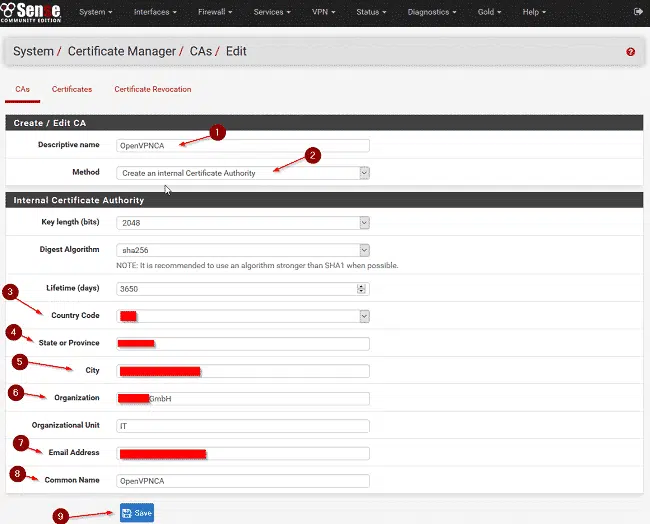Focus the Organizational Unit field
This screenshot has height=524, width=650.
pyautogui.click(x=243, y=426)
